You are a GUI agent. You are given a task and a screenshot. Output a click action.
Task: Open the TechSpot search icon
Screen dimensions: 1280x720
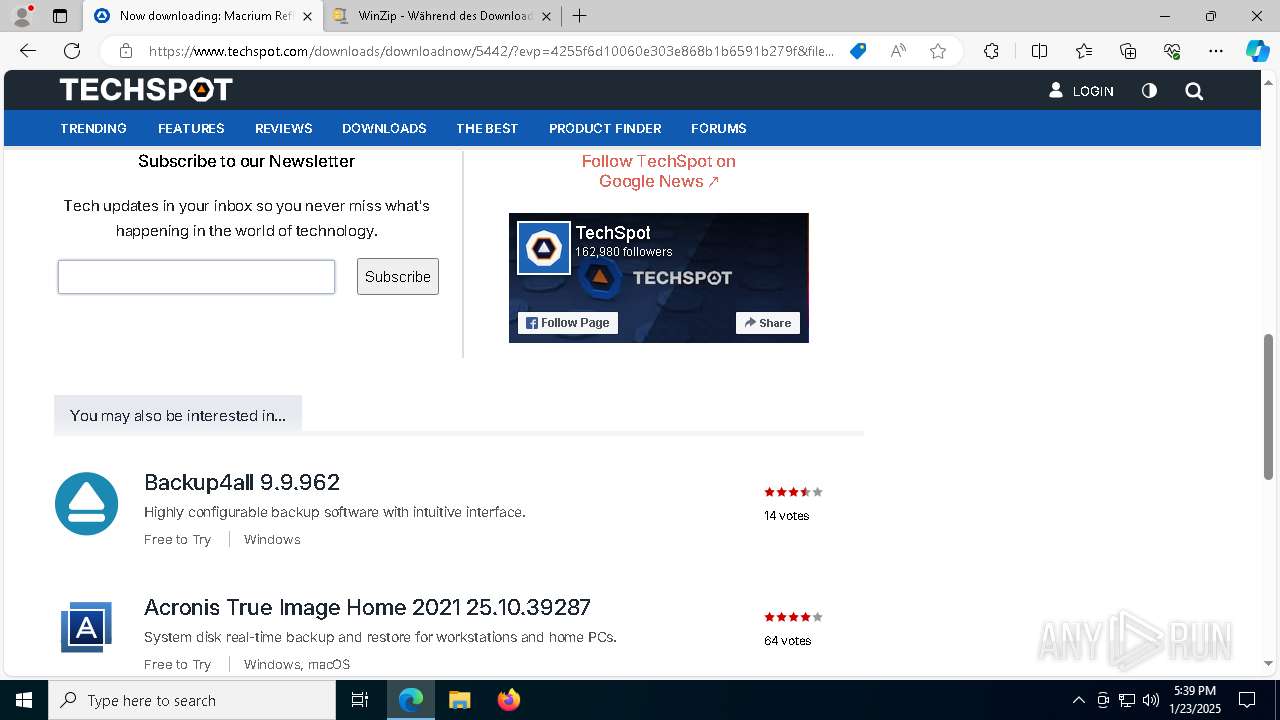click(1194, 91)
